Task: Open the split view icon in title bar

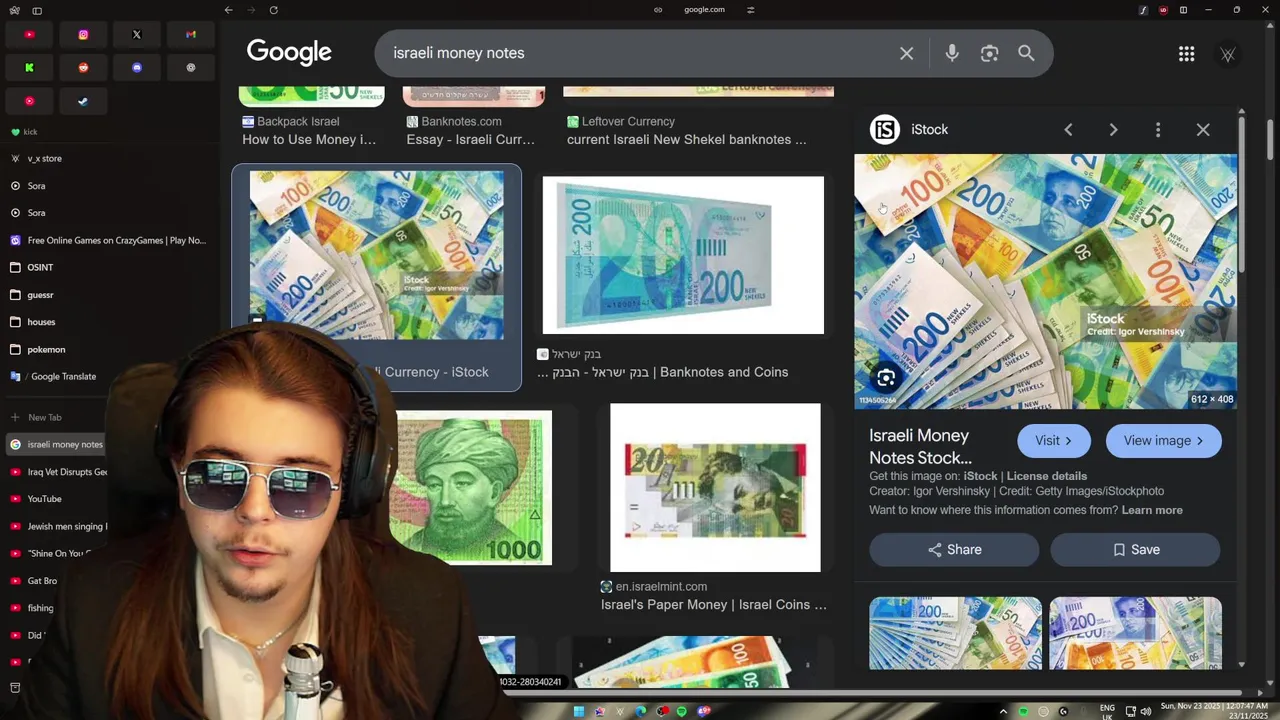Action: [x=1183, y=10]
